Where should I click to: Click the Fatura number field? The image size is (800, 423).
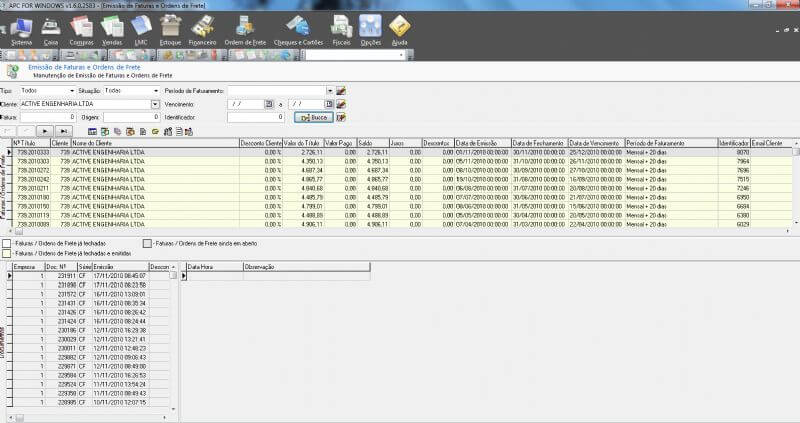pyautogui.click(x=48, y=117)
